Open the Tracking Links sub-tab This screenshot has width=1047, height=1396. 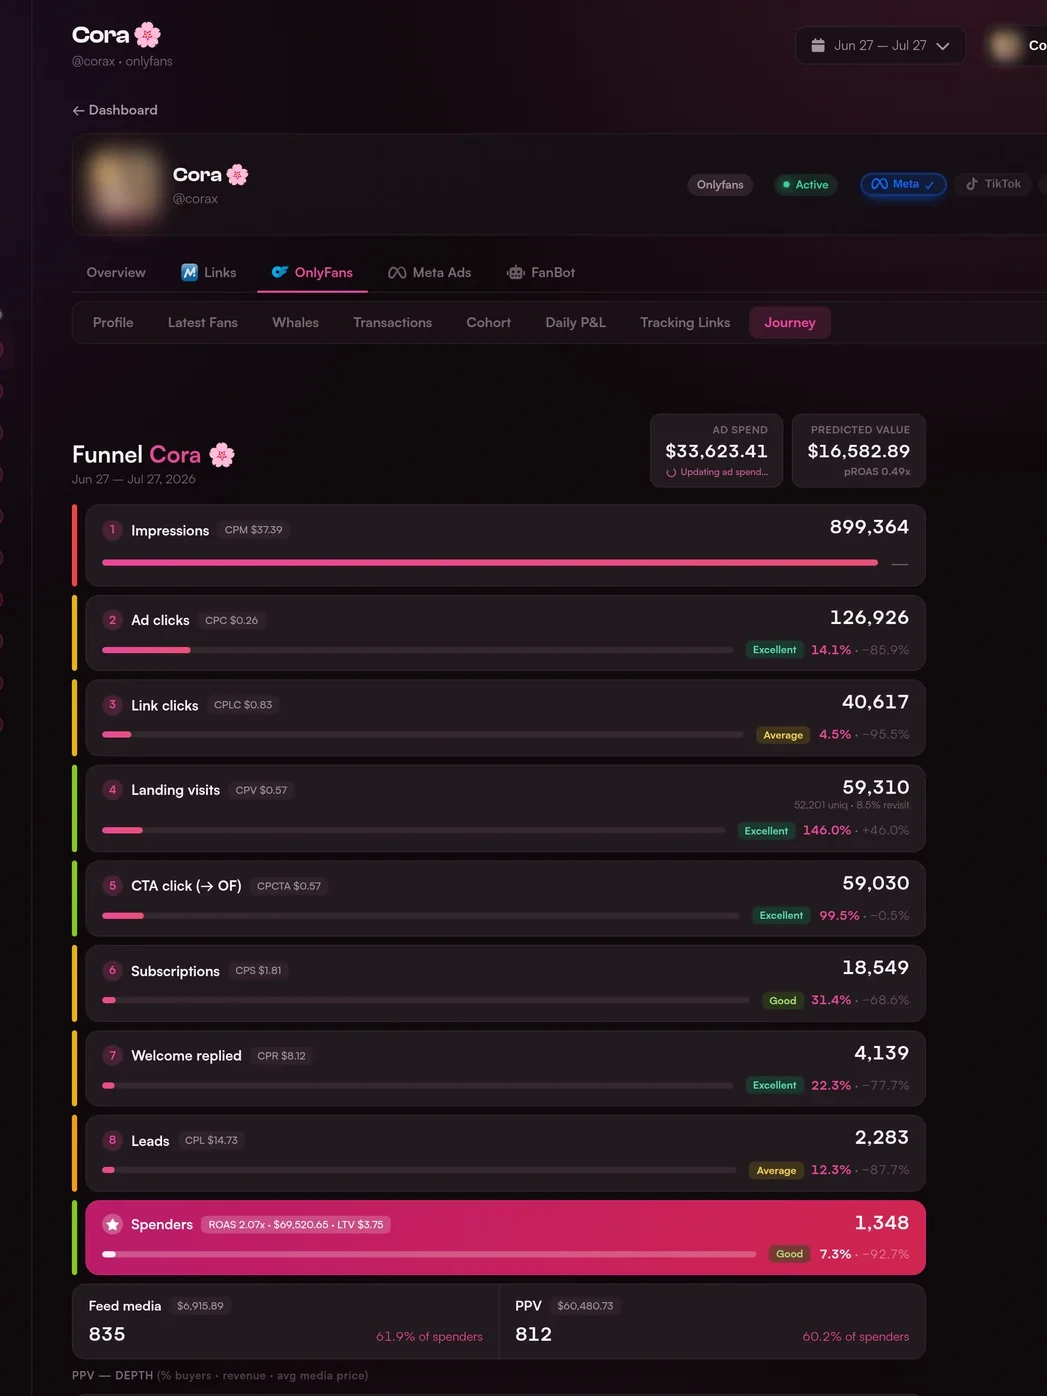click(x=685, y=322)
